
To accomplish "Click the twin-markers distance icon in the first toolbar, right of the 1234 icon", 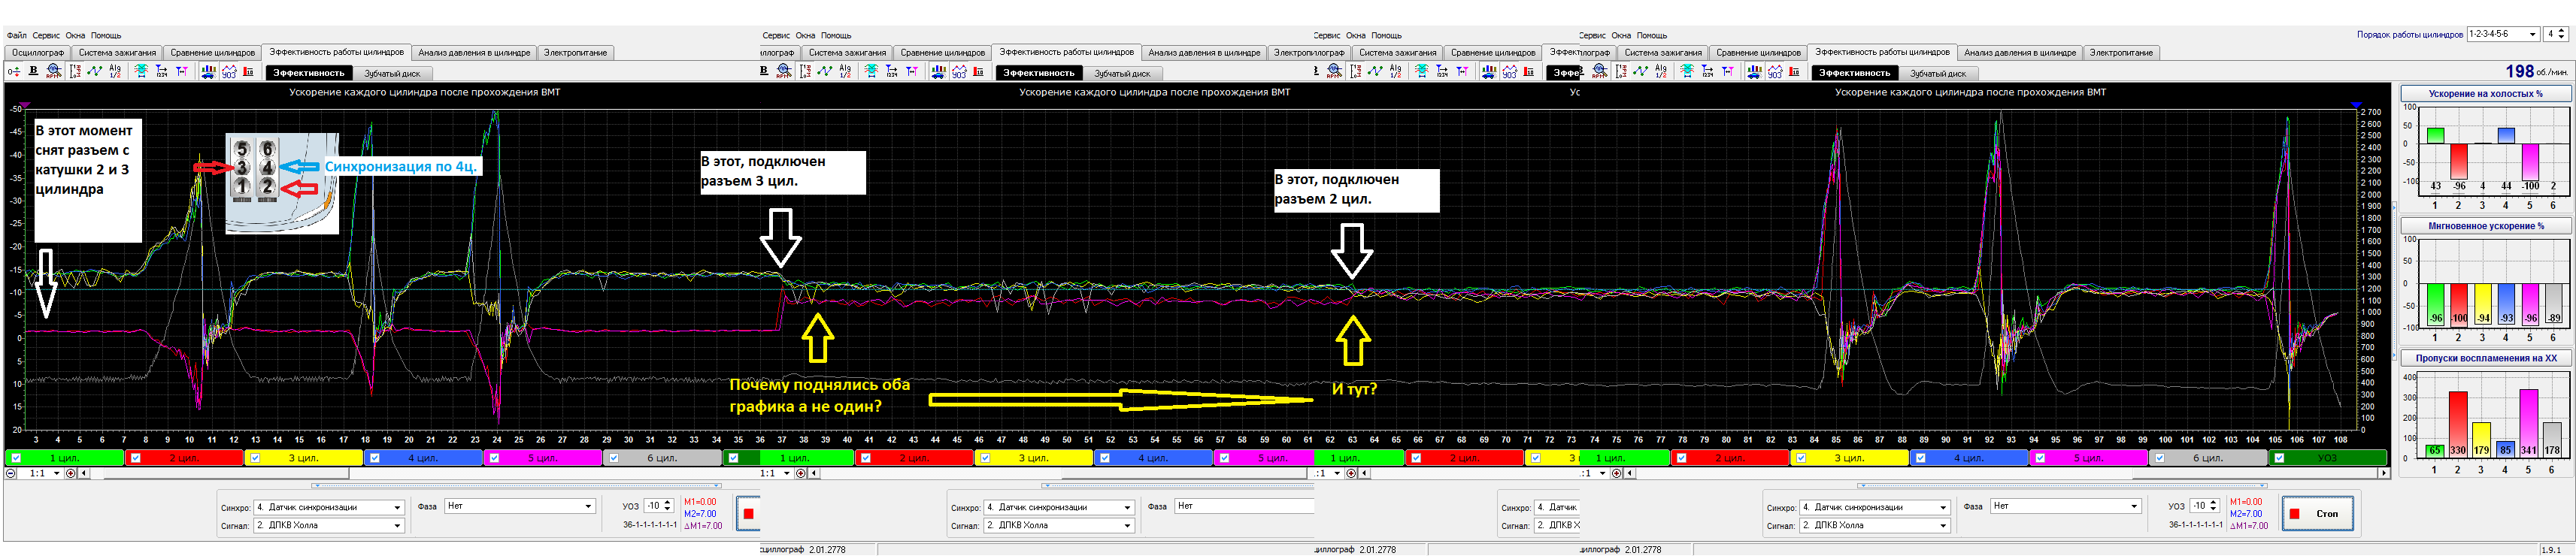I will [182, 72].
